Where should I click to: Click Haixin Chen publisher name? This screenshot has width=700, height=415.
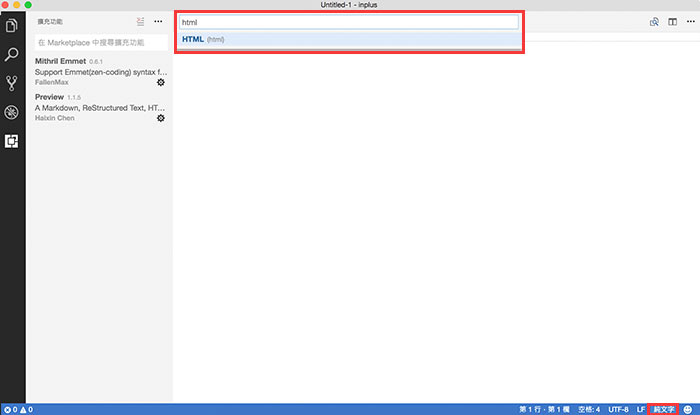(x=54, y=118)
